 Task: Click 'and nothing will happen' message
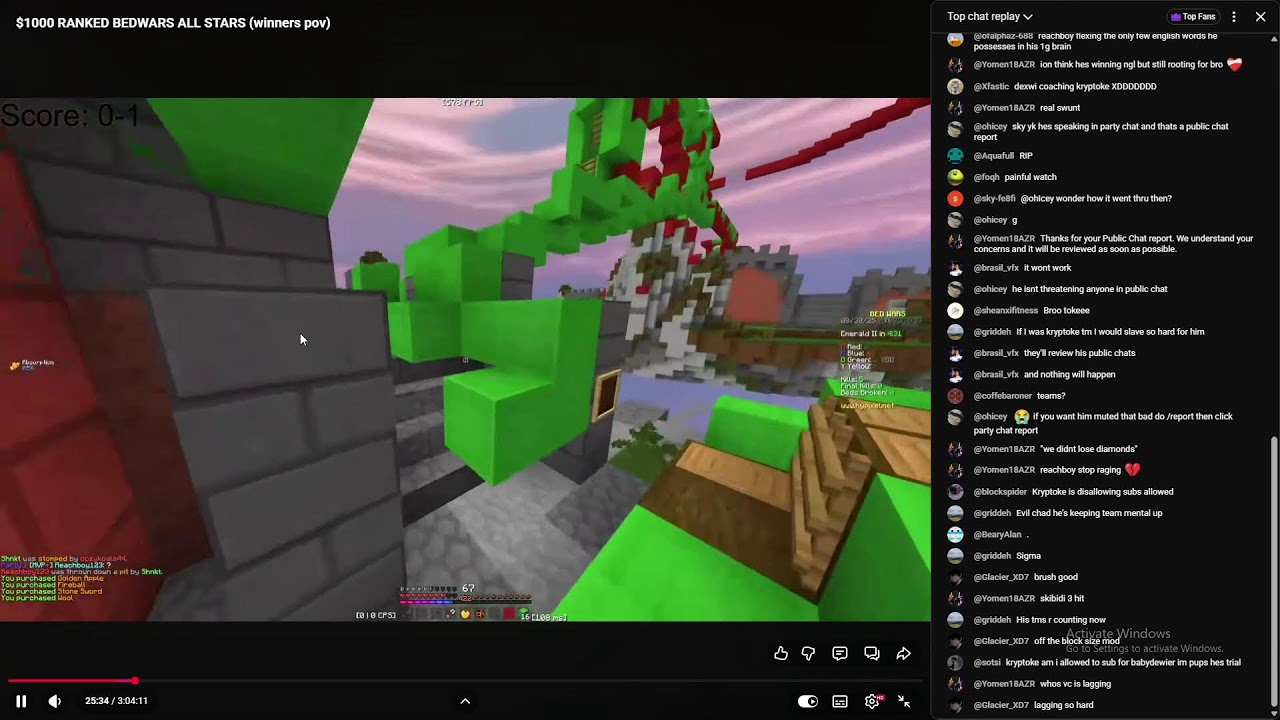(x=1069, y=375)
